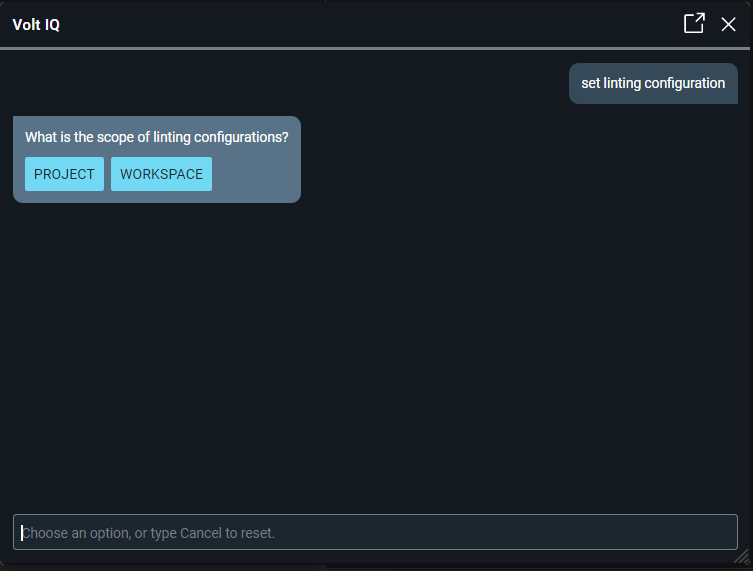The width and height of the screenshot is (753, 571).
Task: Pick the PROJECT quick-reply chip
Action: [x=64, y=174]
